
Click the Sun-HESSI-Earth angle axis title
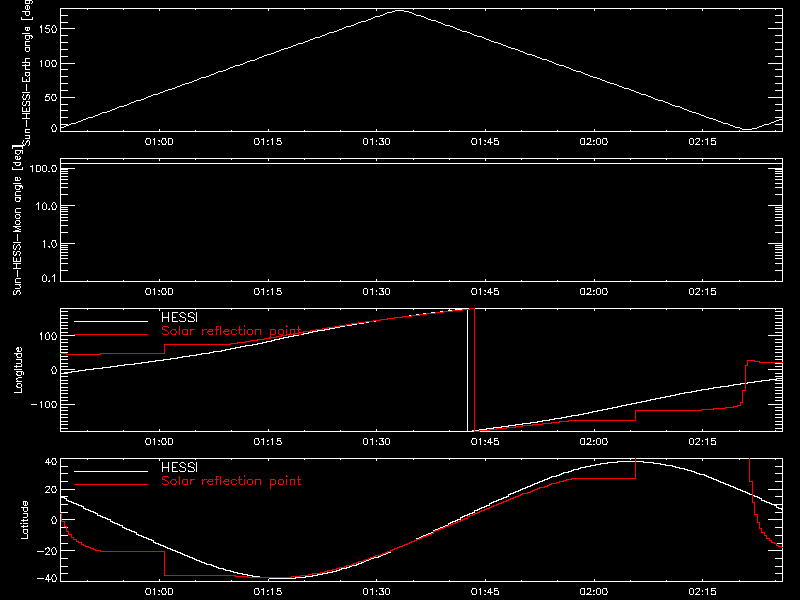tap(27, 71)
